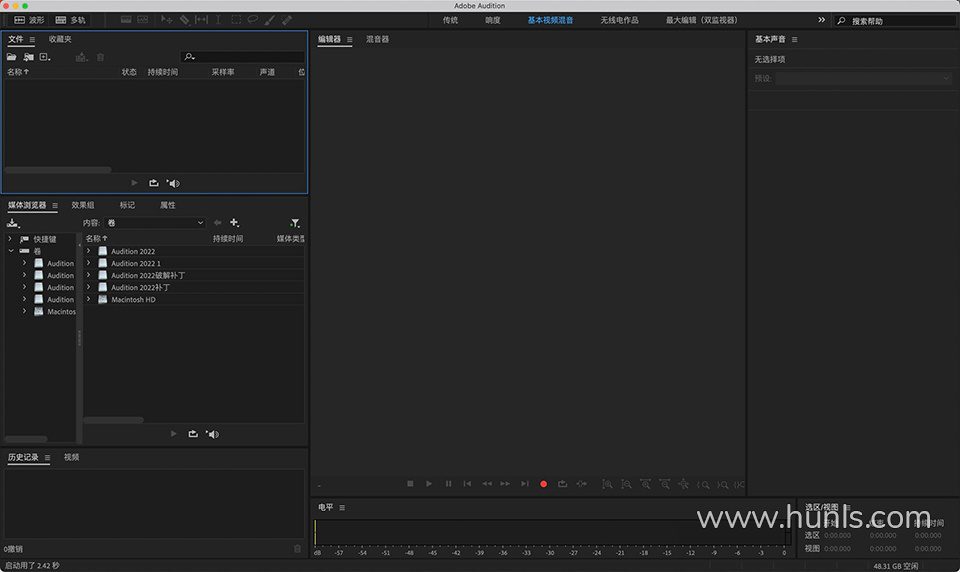Switch to the Mixer (混音器) tab
The width and height of the screenshot is (960, 572).
(377, 39)
